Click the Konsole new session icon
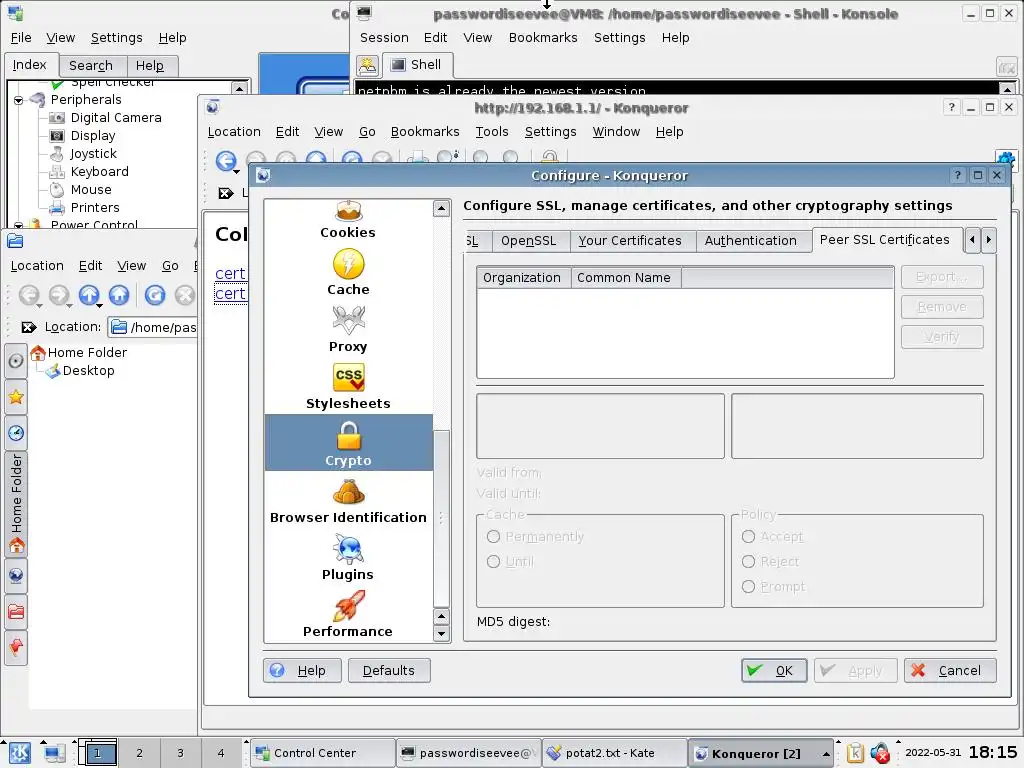 pos(368,65)
